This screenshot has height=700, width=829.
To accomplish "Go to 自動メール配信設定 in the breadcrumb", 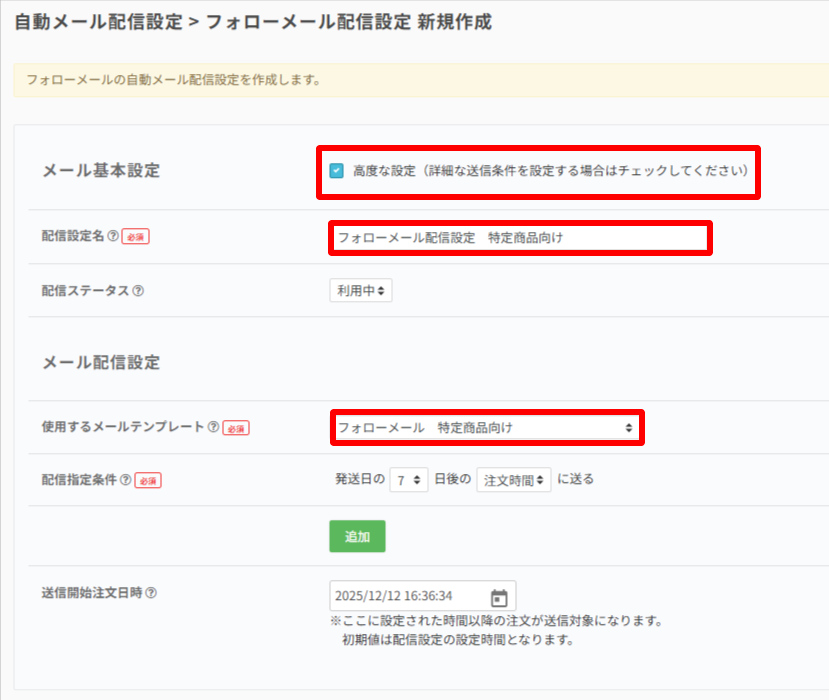I will coord(97,21).
